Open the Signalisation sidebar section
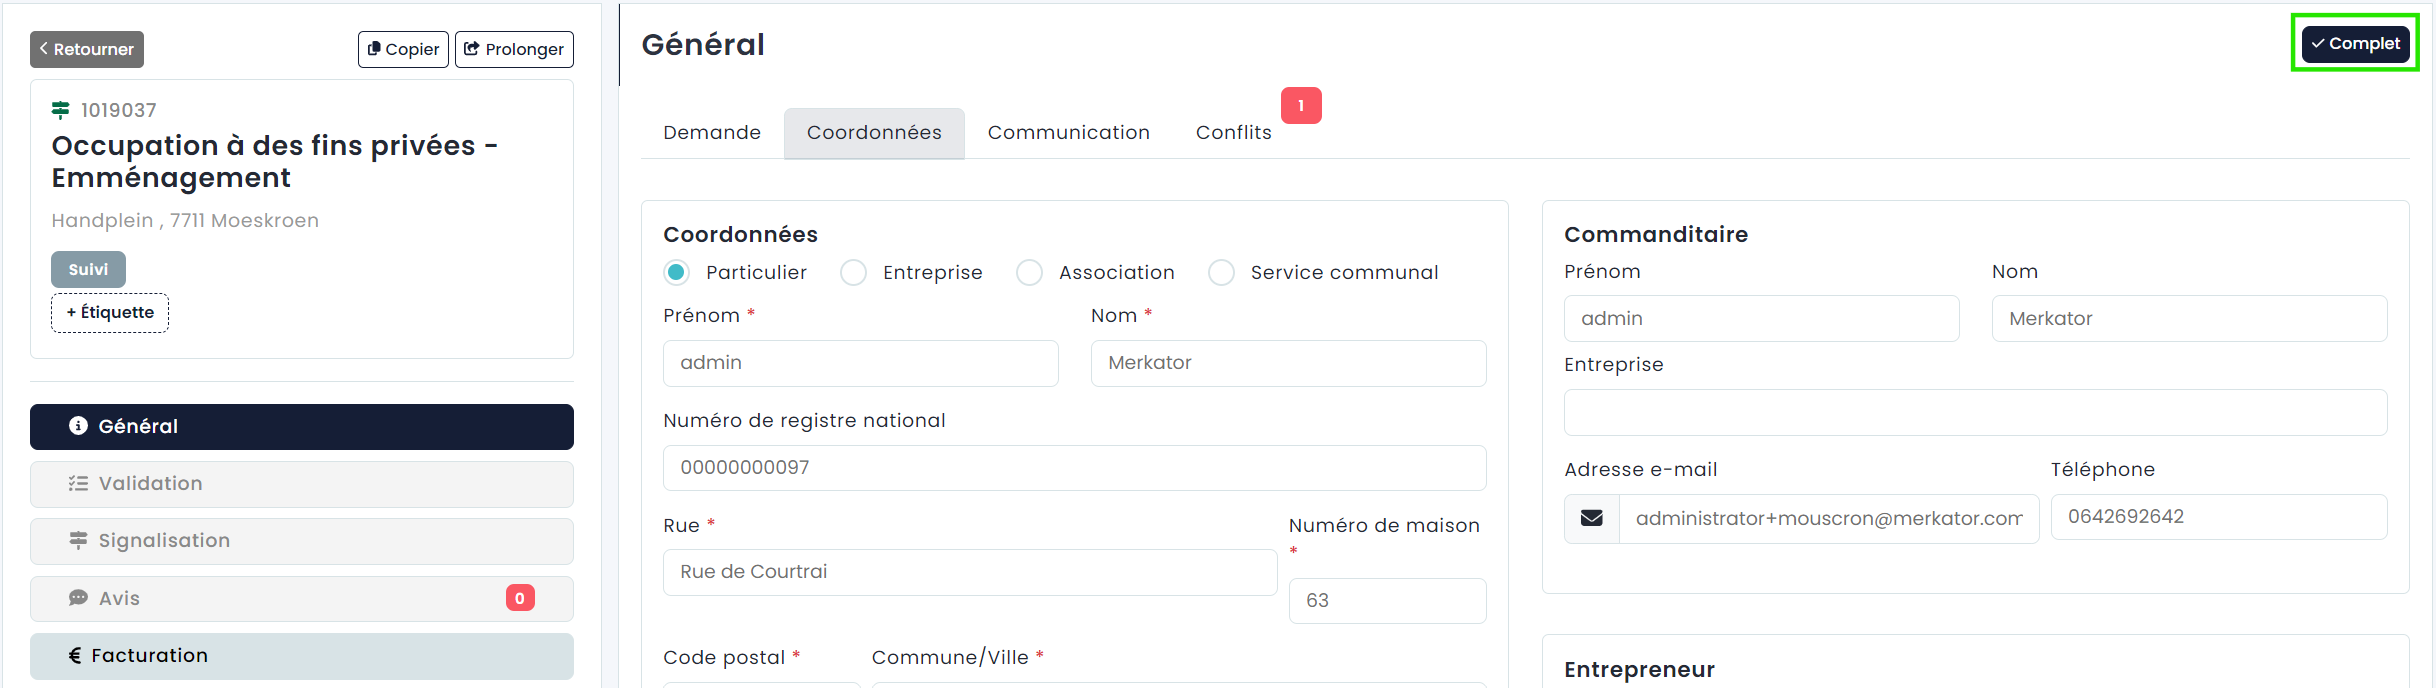 tap(302, 541)
